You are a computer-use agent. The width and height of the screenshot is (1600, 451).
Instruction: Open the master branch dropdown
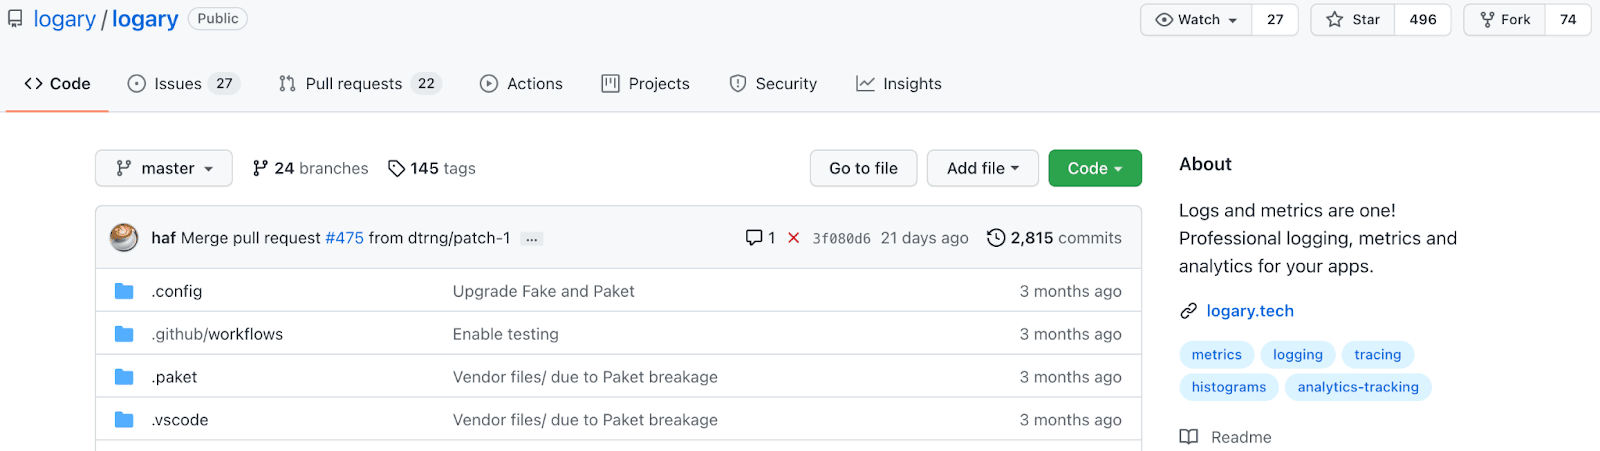tap(164, 168)
